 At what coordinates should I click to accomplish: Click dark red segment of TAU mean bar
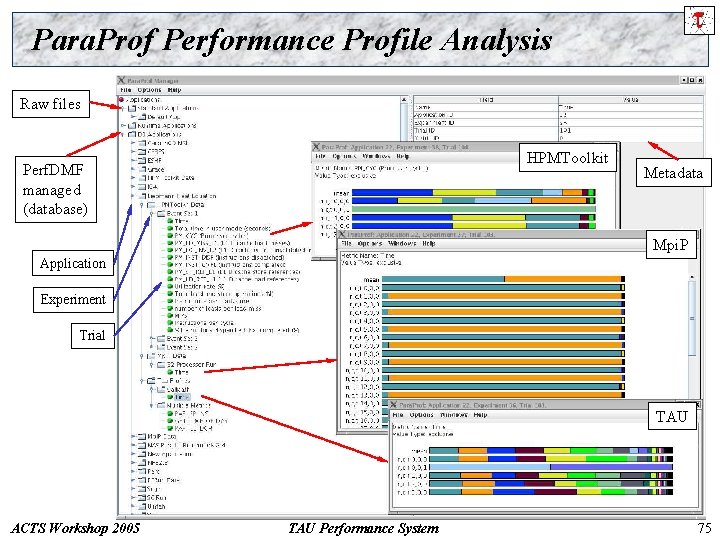tap(529, 450)
